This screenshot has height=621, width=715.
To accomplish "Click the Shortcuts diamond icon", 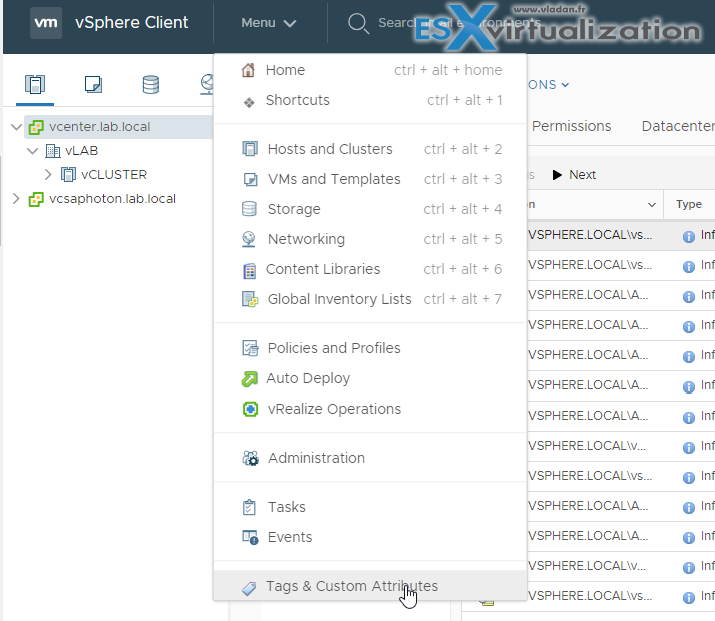I will [249, 102].
